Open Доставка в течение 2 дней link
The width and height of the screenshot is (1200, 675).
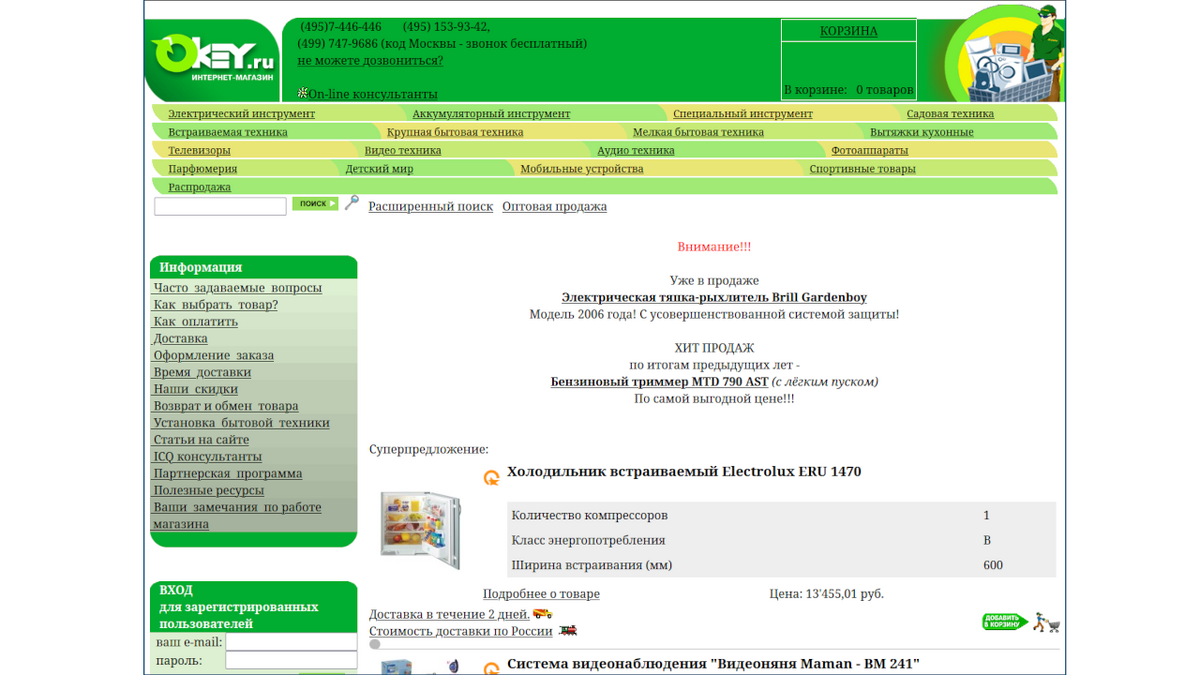coord(449,615)
